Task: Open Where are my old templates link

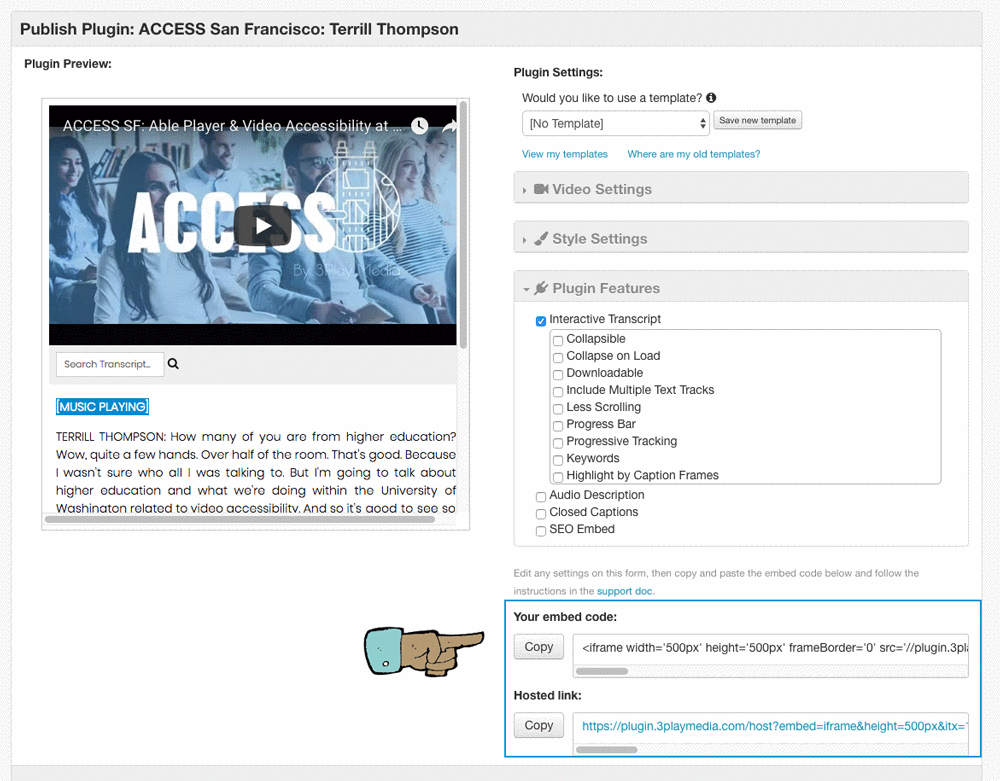Action: coord(693,154)
